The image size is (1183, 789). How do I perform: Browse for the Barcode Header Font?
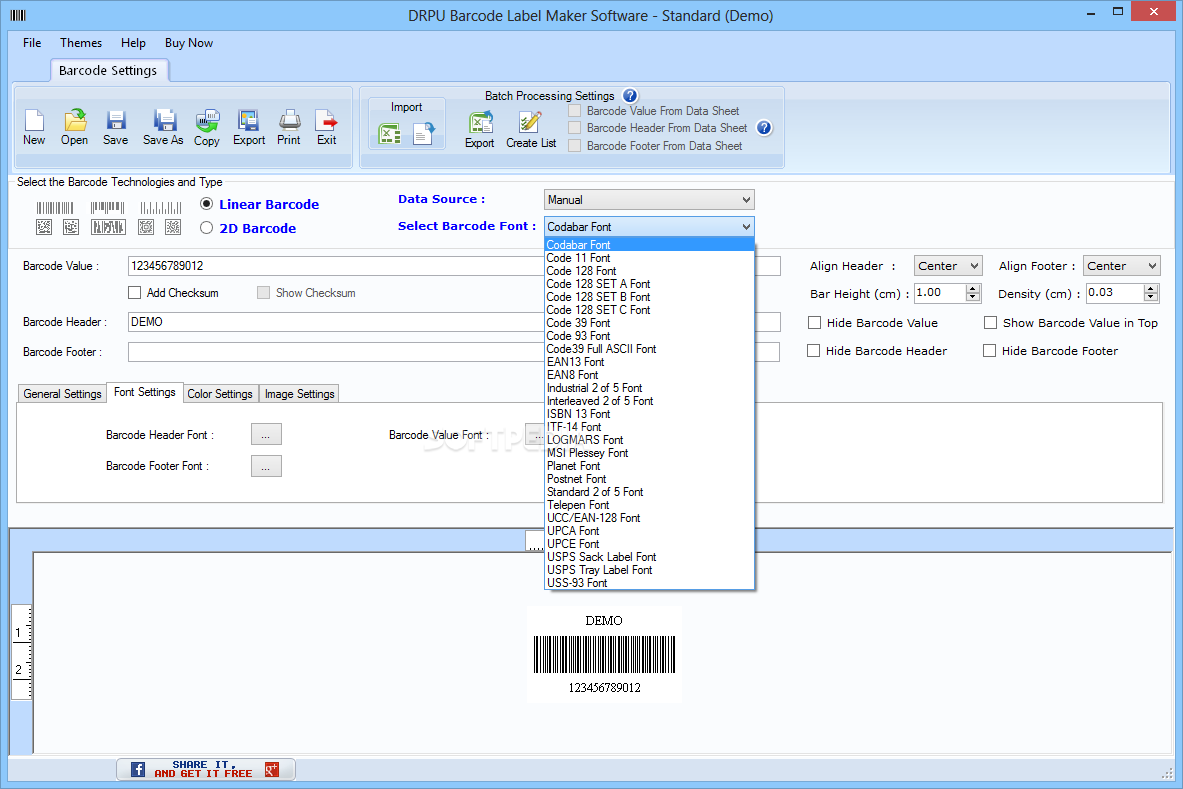pyautogui.click(x=266, y=434)
